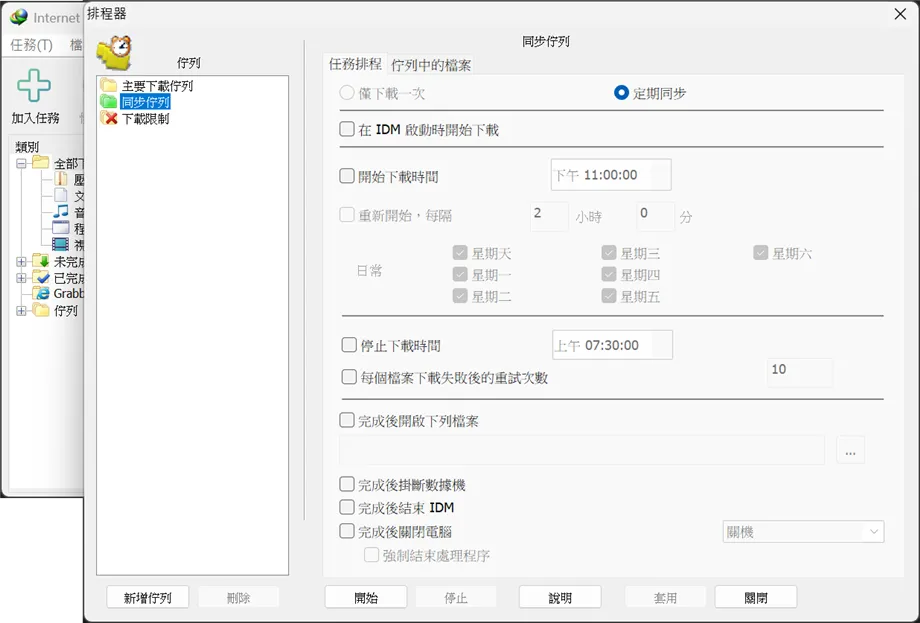Viewport: 920px width, 623px height.
Task: Enable 每個檔案下載失敗後的重試次數 checkbox
Action: coord(349,377)
